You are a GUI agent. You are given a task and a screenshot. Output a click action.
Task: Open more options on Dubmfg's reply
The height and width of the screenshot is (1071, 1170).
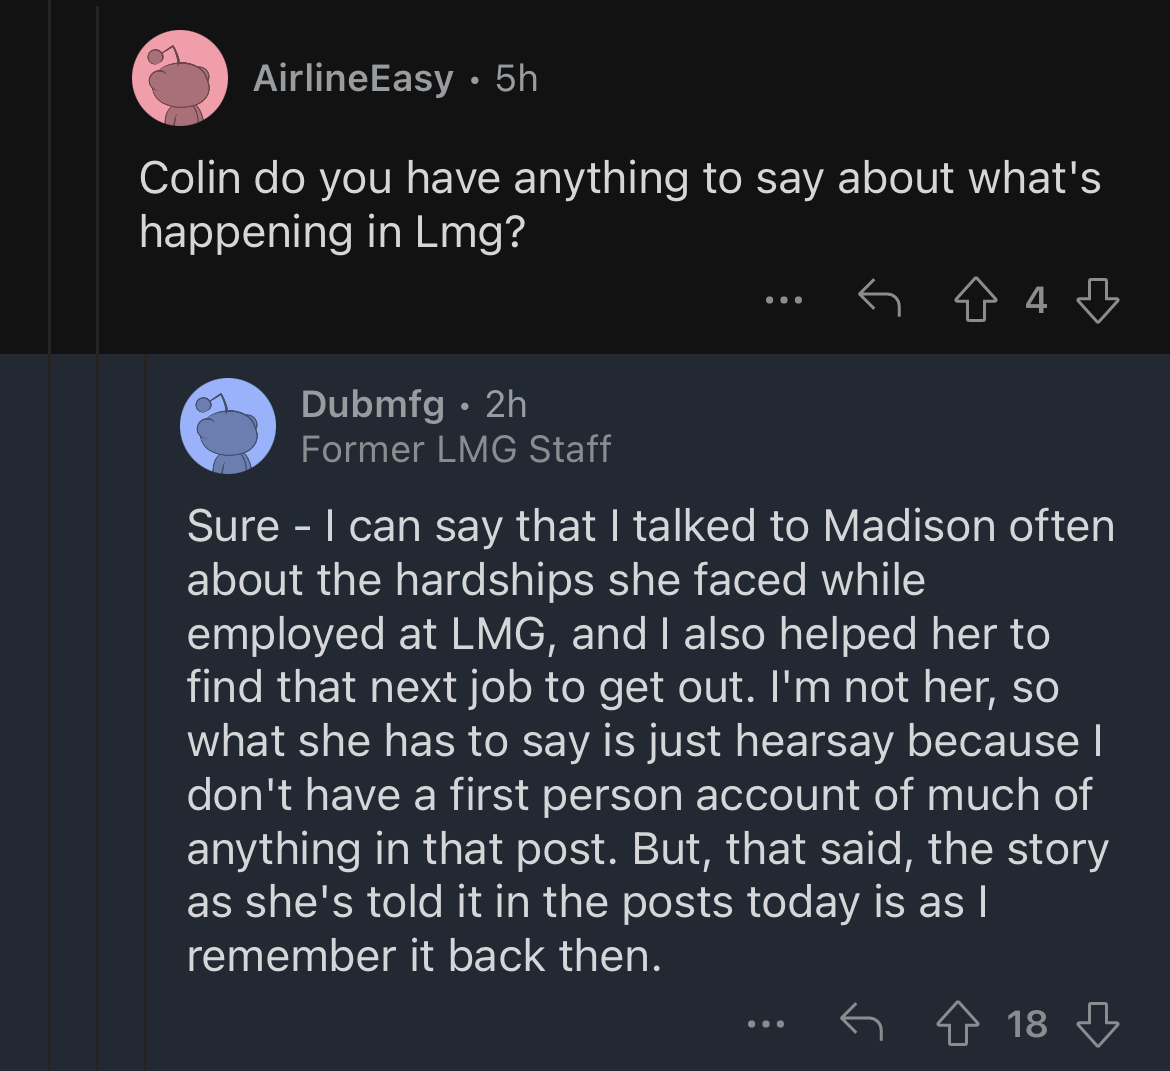(766, 1024)
